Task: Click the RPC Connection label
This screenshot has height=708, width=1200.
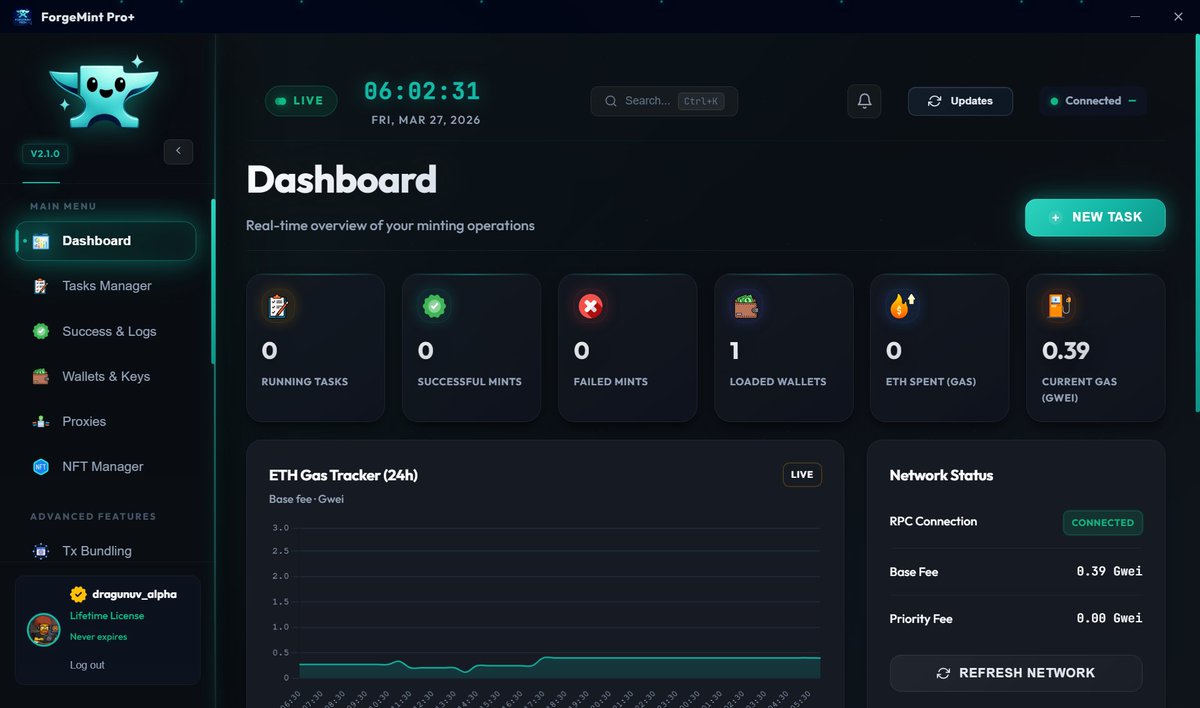Action: coord(933,521)
